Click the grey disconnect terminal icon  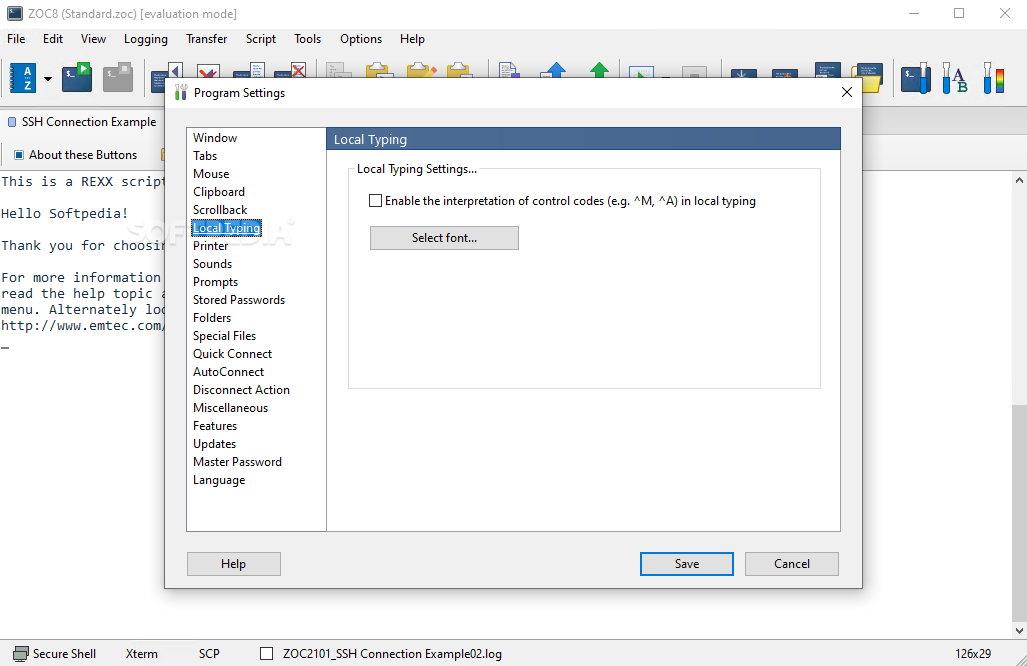[x=118, y=77]
